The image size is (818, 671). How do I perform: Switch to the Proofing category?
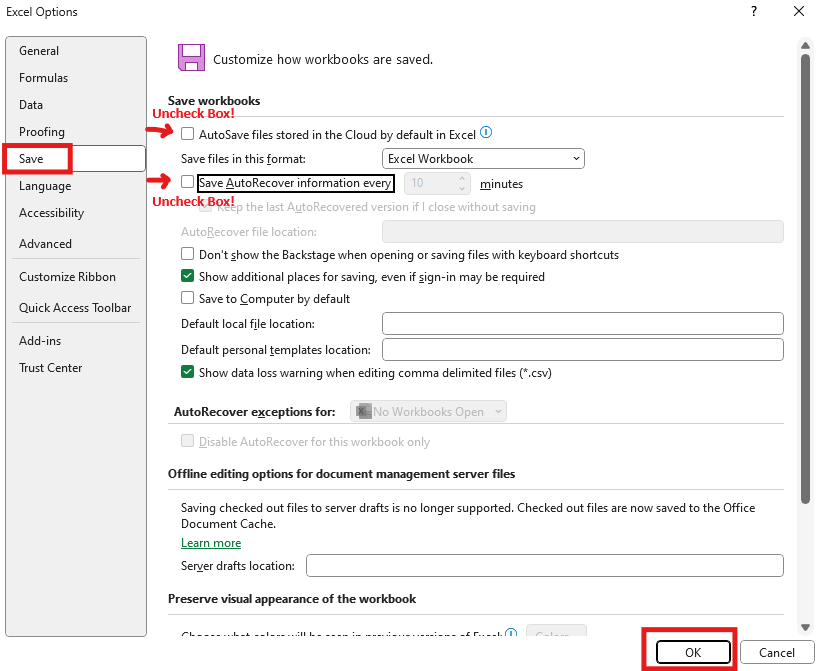(42, 131)
